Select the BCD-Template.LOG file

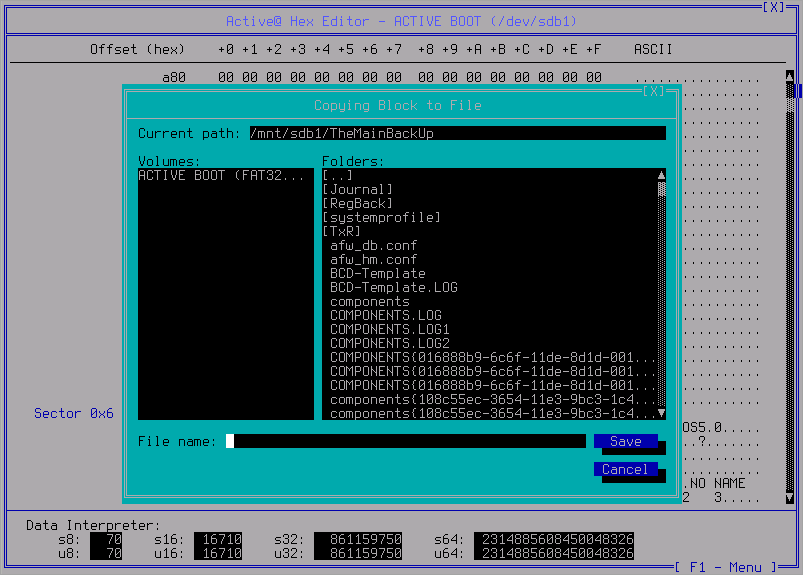tap(393, 287)
